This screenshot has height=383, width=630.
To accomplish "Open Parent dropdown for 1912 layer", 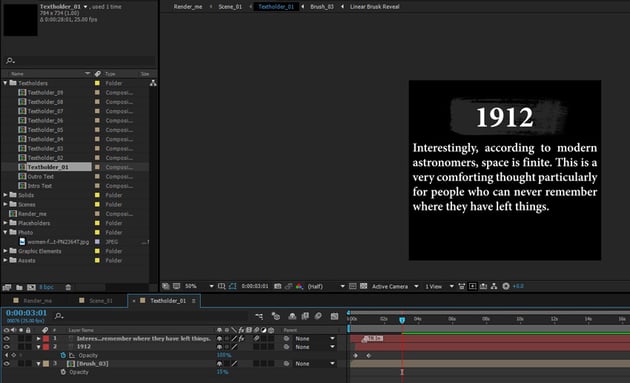I will [315, 347].
